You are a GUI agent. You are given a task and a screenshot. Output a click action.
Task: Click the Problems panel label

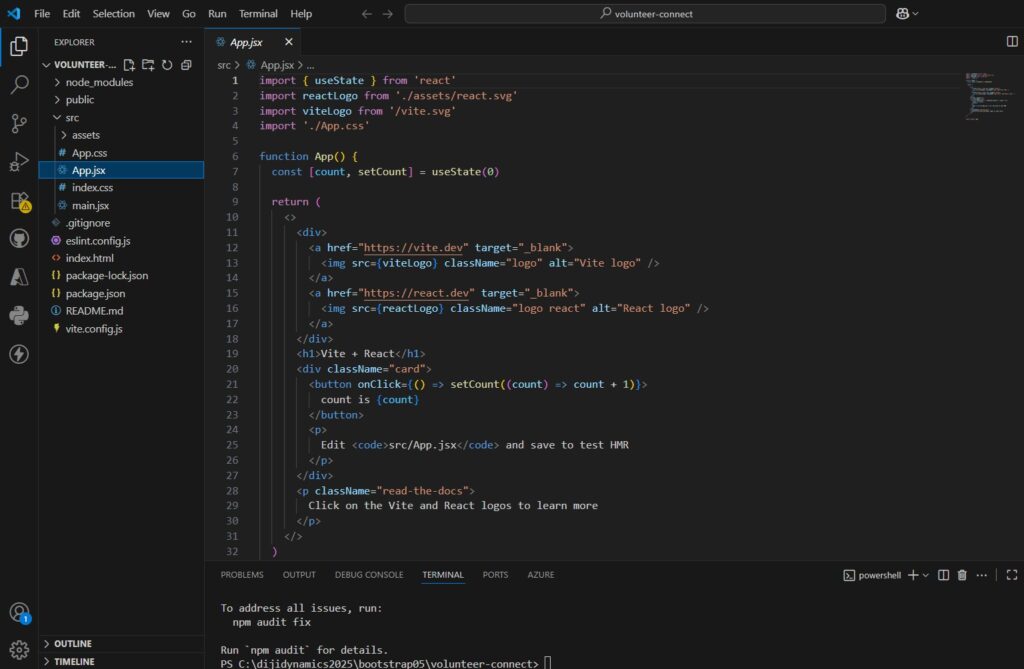pyautogui.click(x=242, y=575)
